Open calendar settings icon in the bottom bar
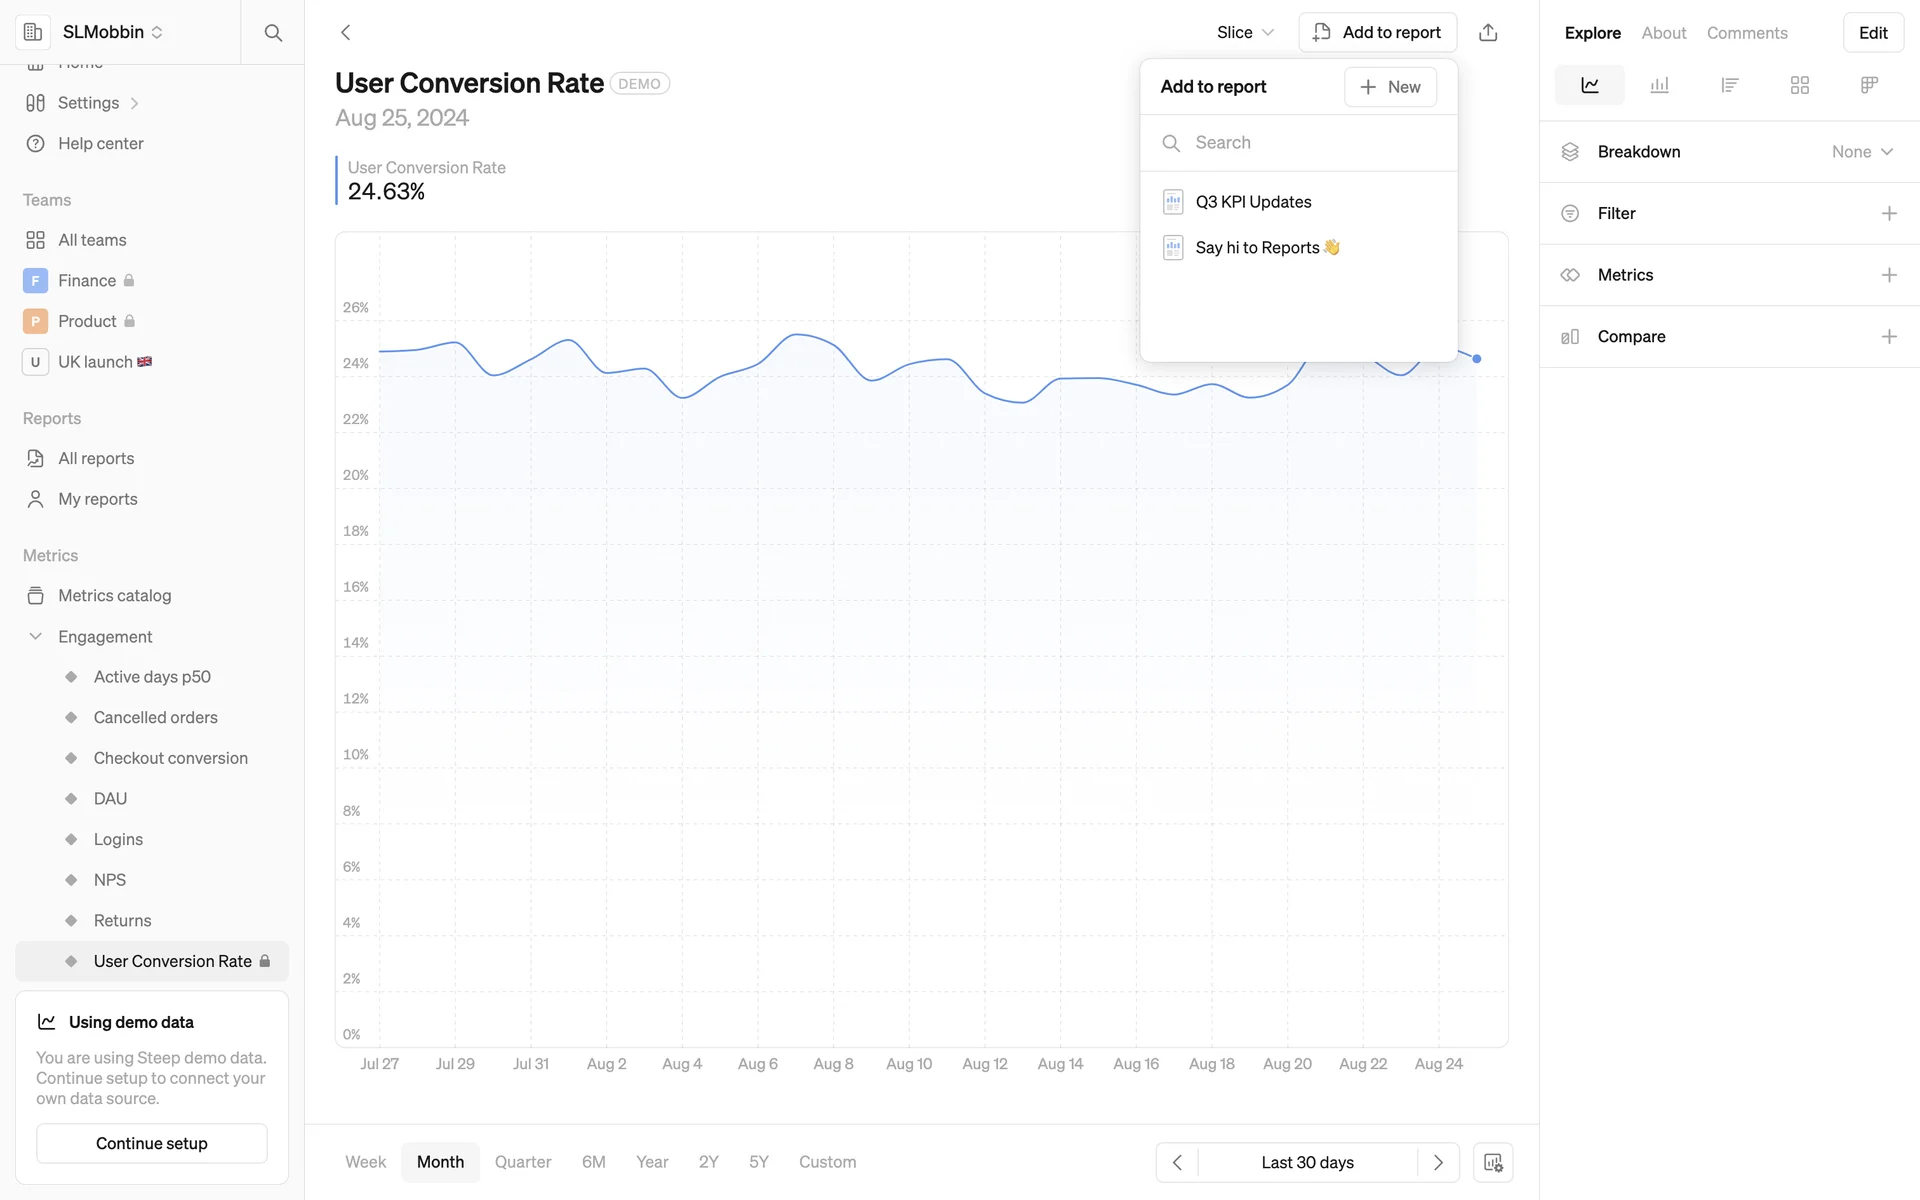This screenshot has height=1200, width=1920. (1492, 1162)
